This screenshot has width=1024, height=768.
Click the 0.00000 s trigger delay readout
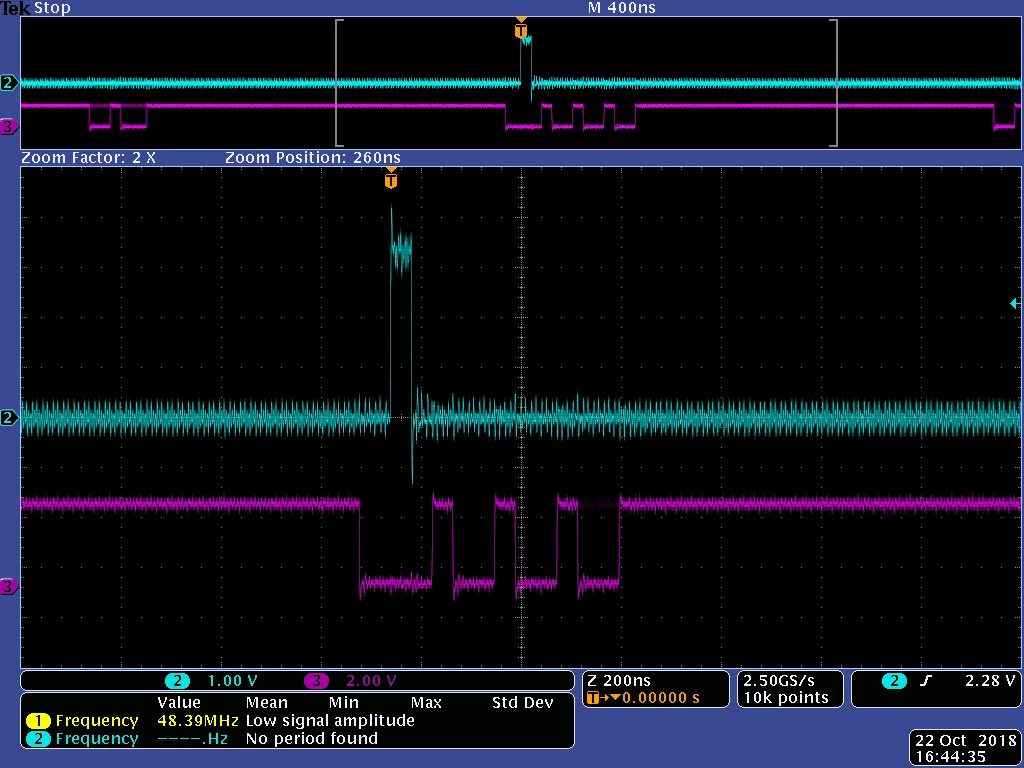click(660, 697)
